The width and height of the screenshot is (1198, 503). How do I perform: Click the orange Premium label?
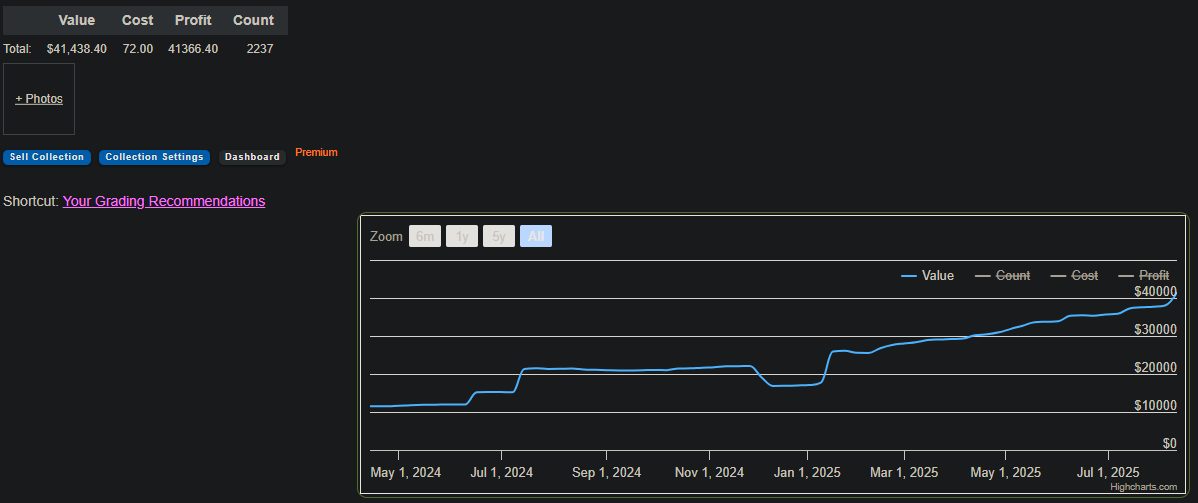click(316, 152)
